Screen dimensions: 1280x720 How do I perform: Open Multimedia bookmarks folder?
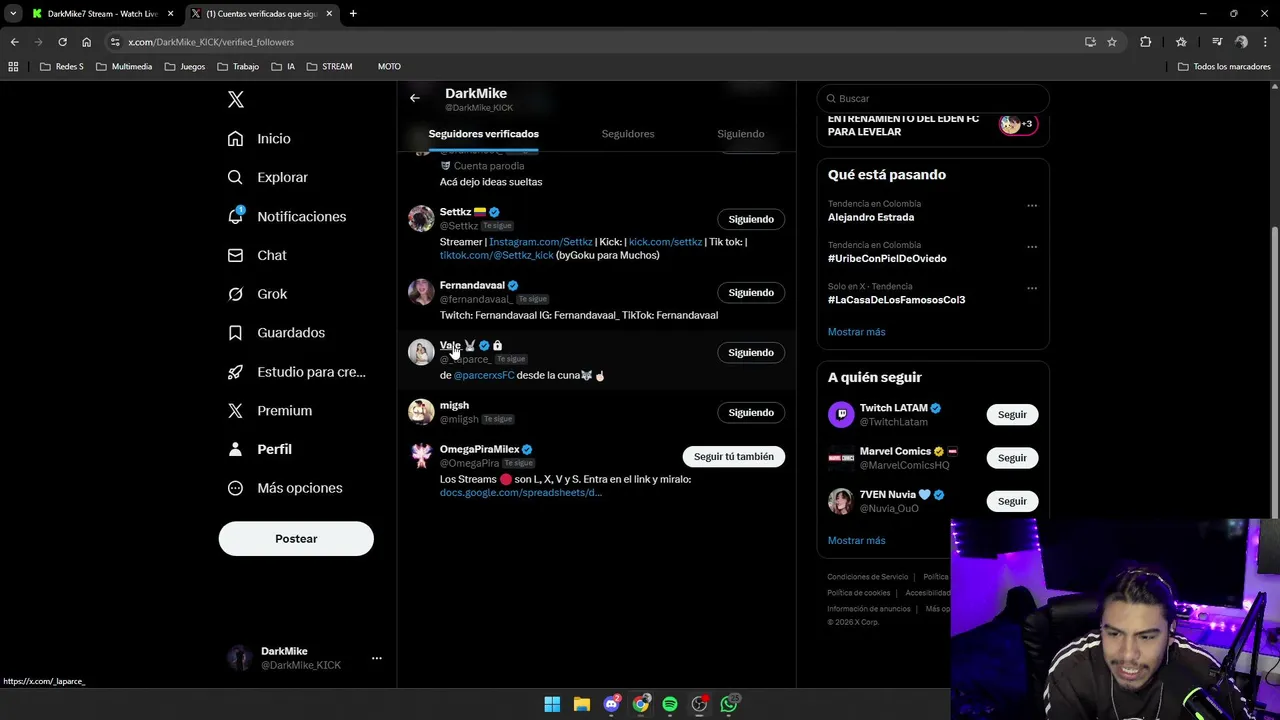click(x=124, y=67)
